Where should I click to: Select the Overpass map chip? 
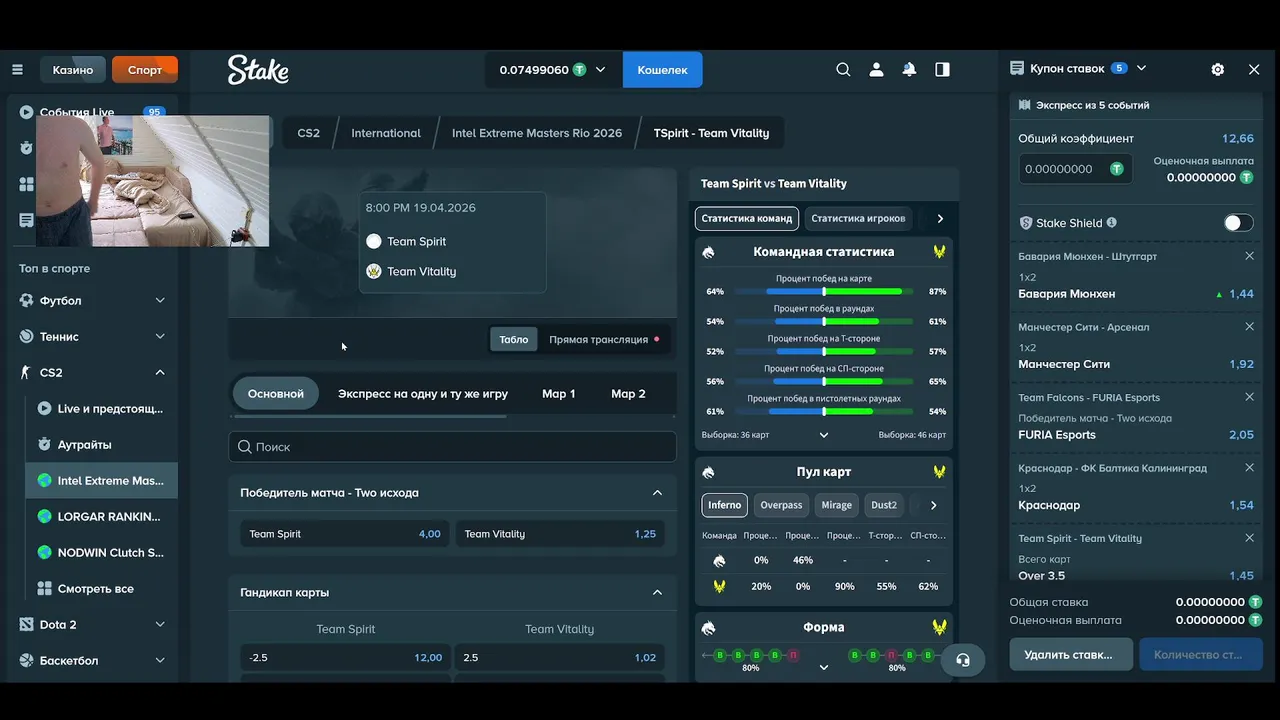[781, 505]
